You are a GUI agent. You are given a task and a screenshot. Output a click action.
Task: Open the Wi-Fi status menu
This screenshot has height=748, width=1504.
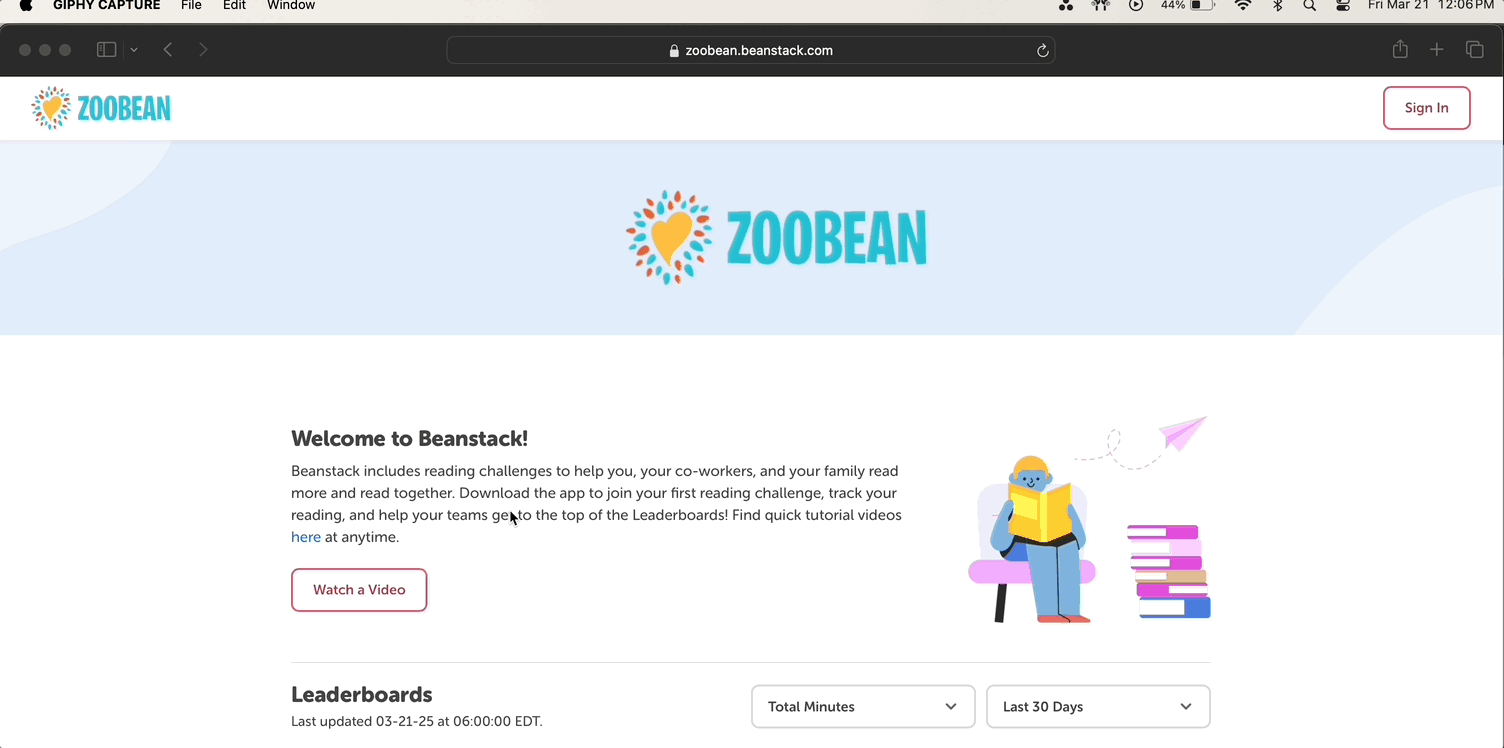[x=1242, y=6]
